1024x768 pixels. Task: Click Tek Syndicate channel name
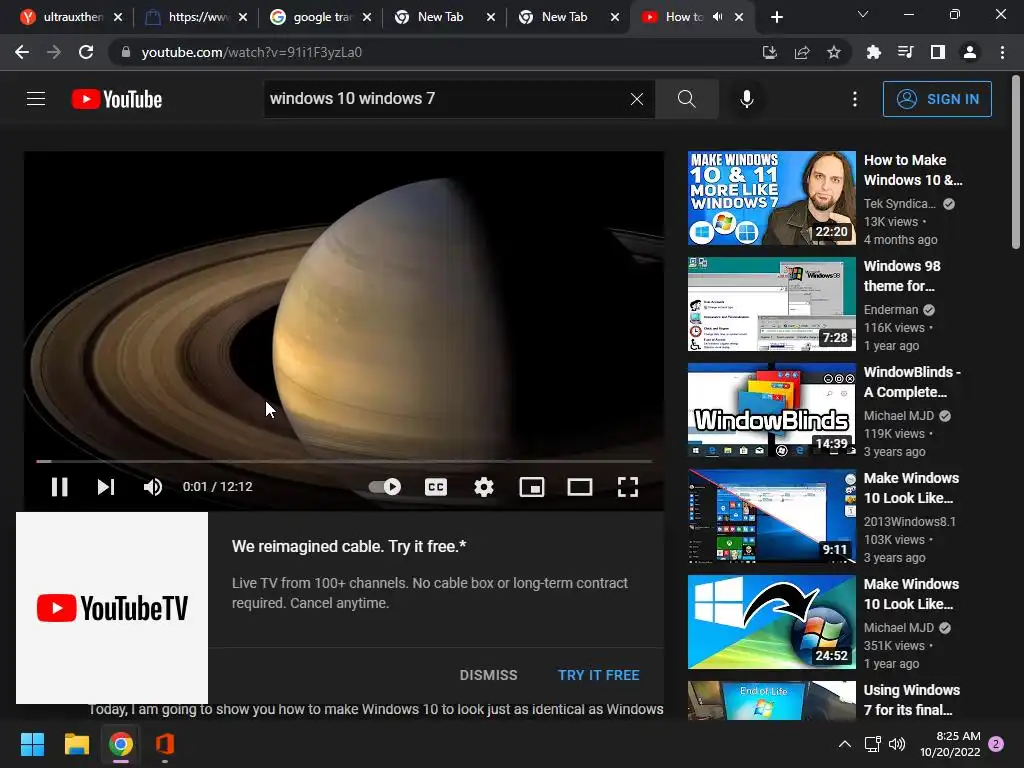coord(899,204)
